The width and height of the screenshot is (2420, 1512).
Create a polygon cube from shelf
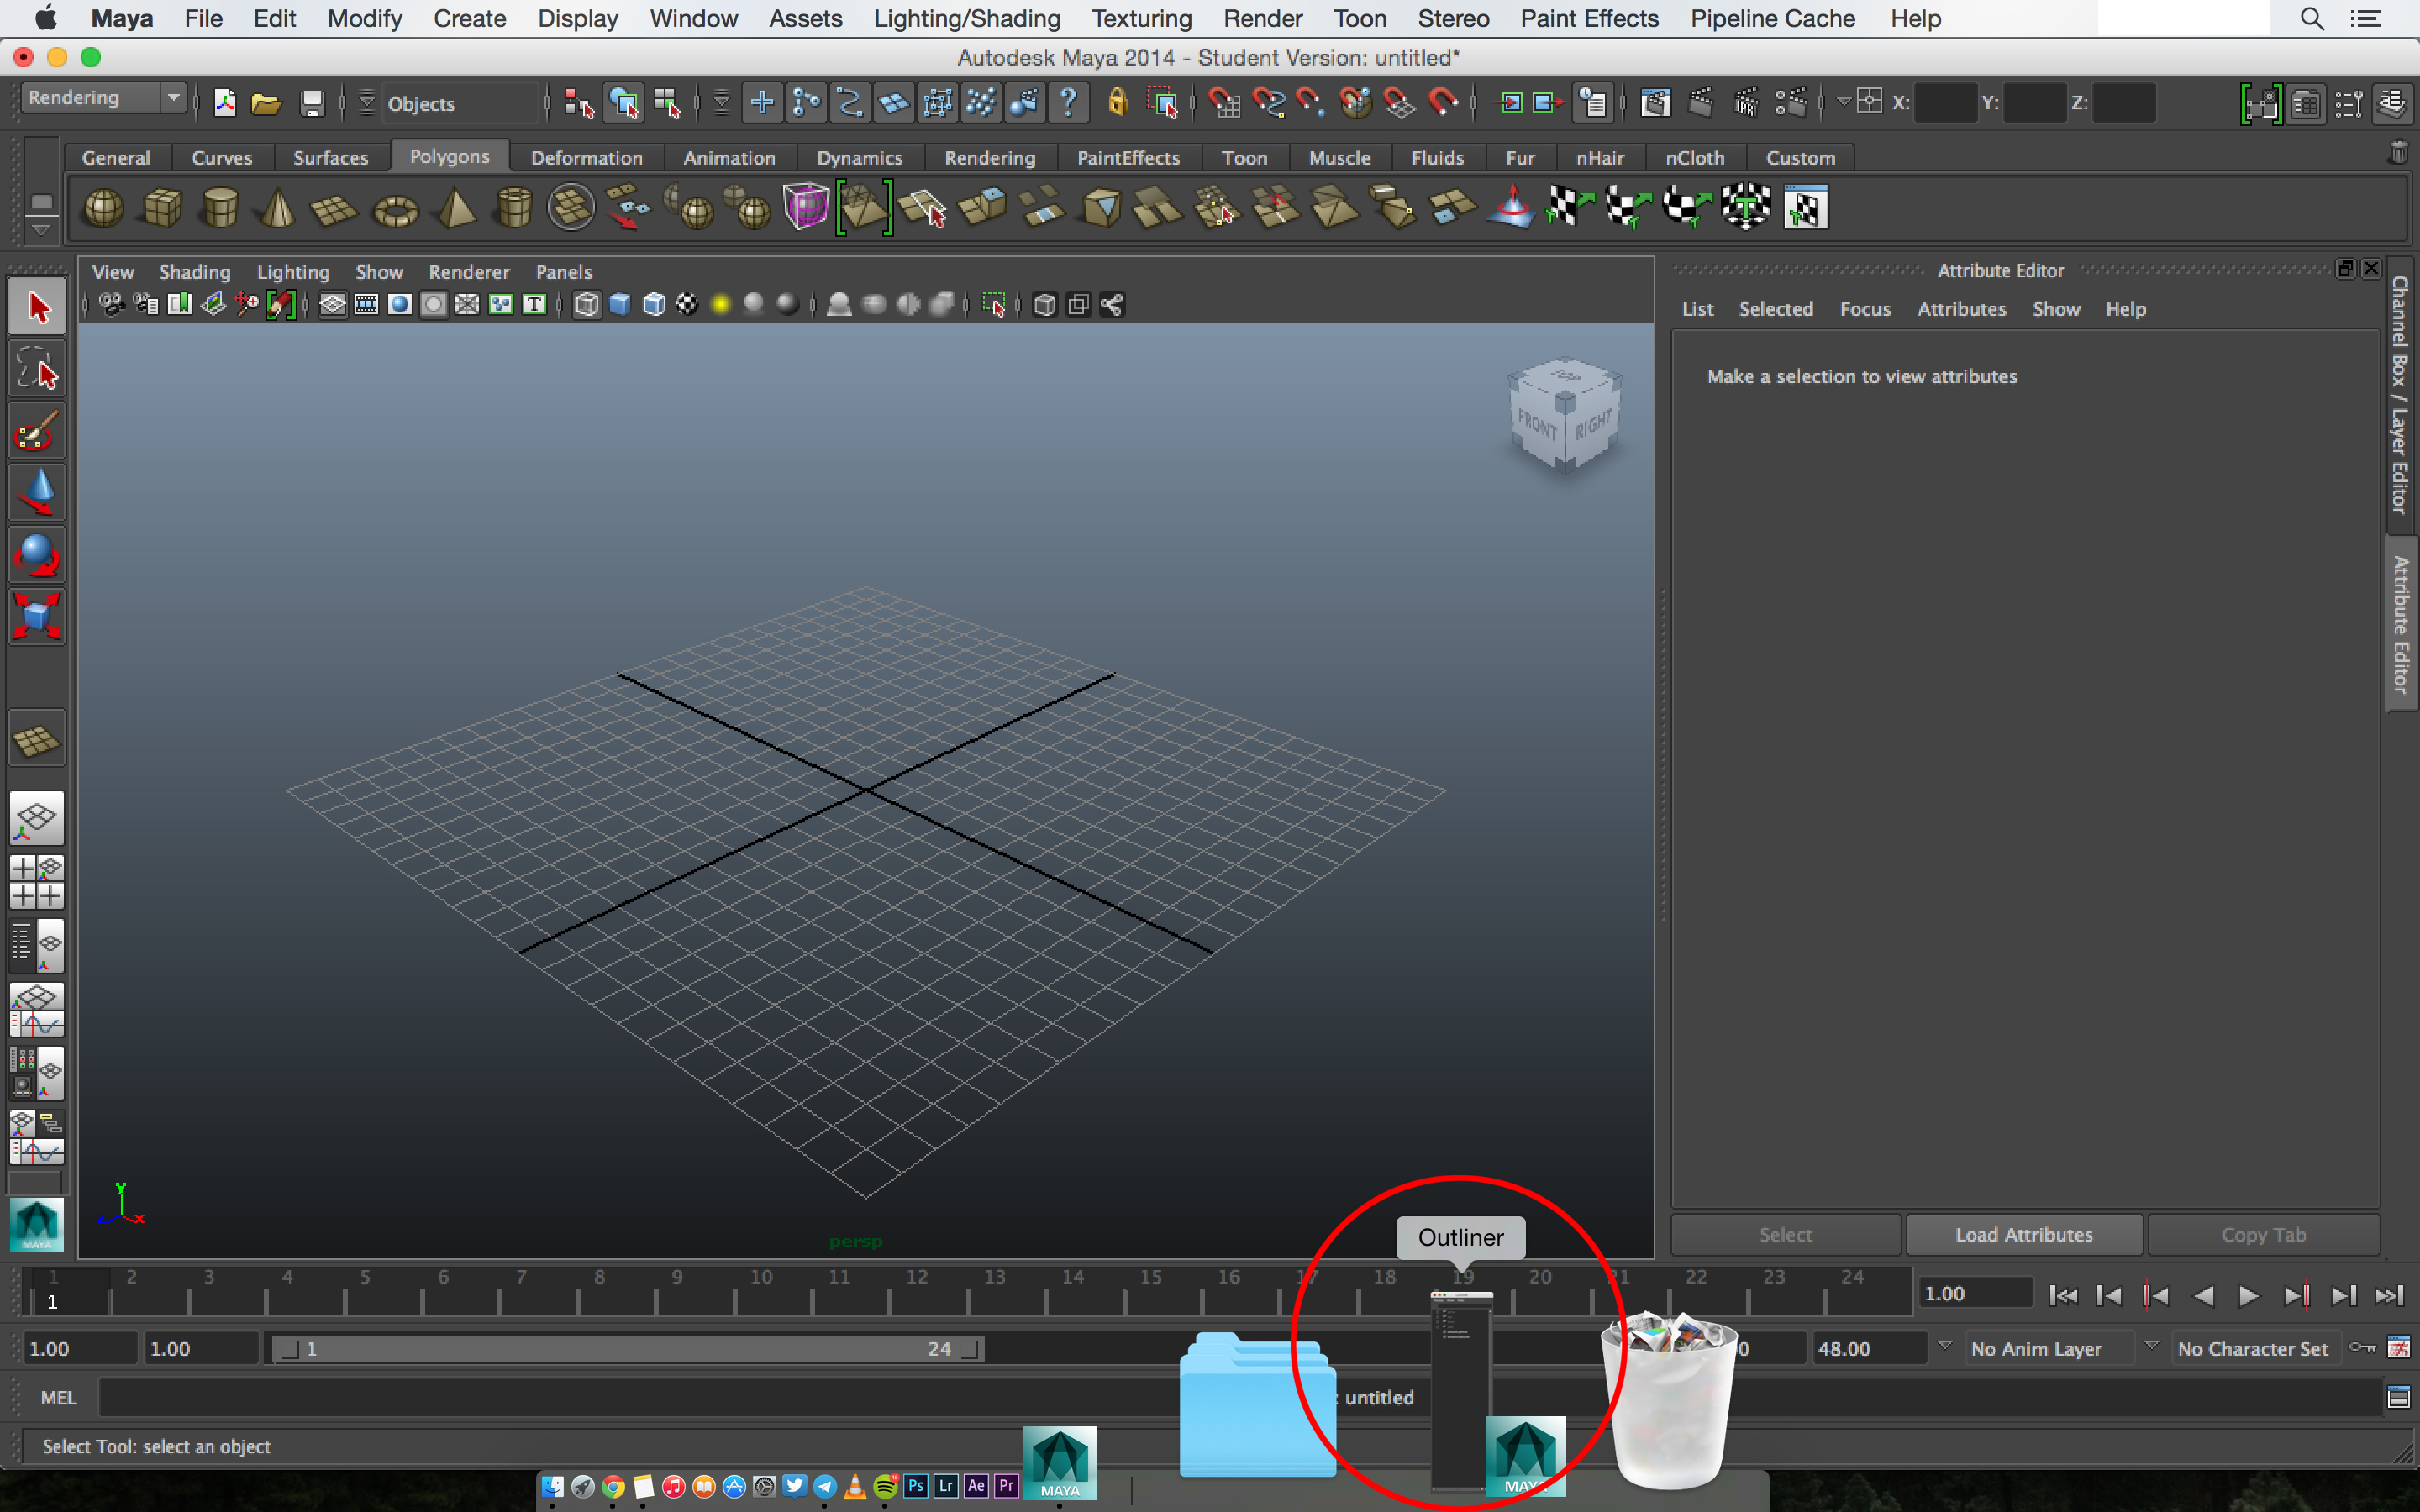coord(162,208)
